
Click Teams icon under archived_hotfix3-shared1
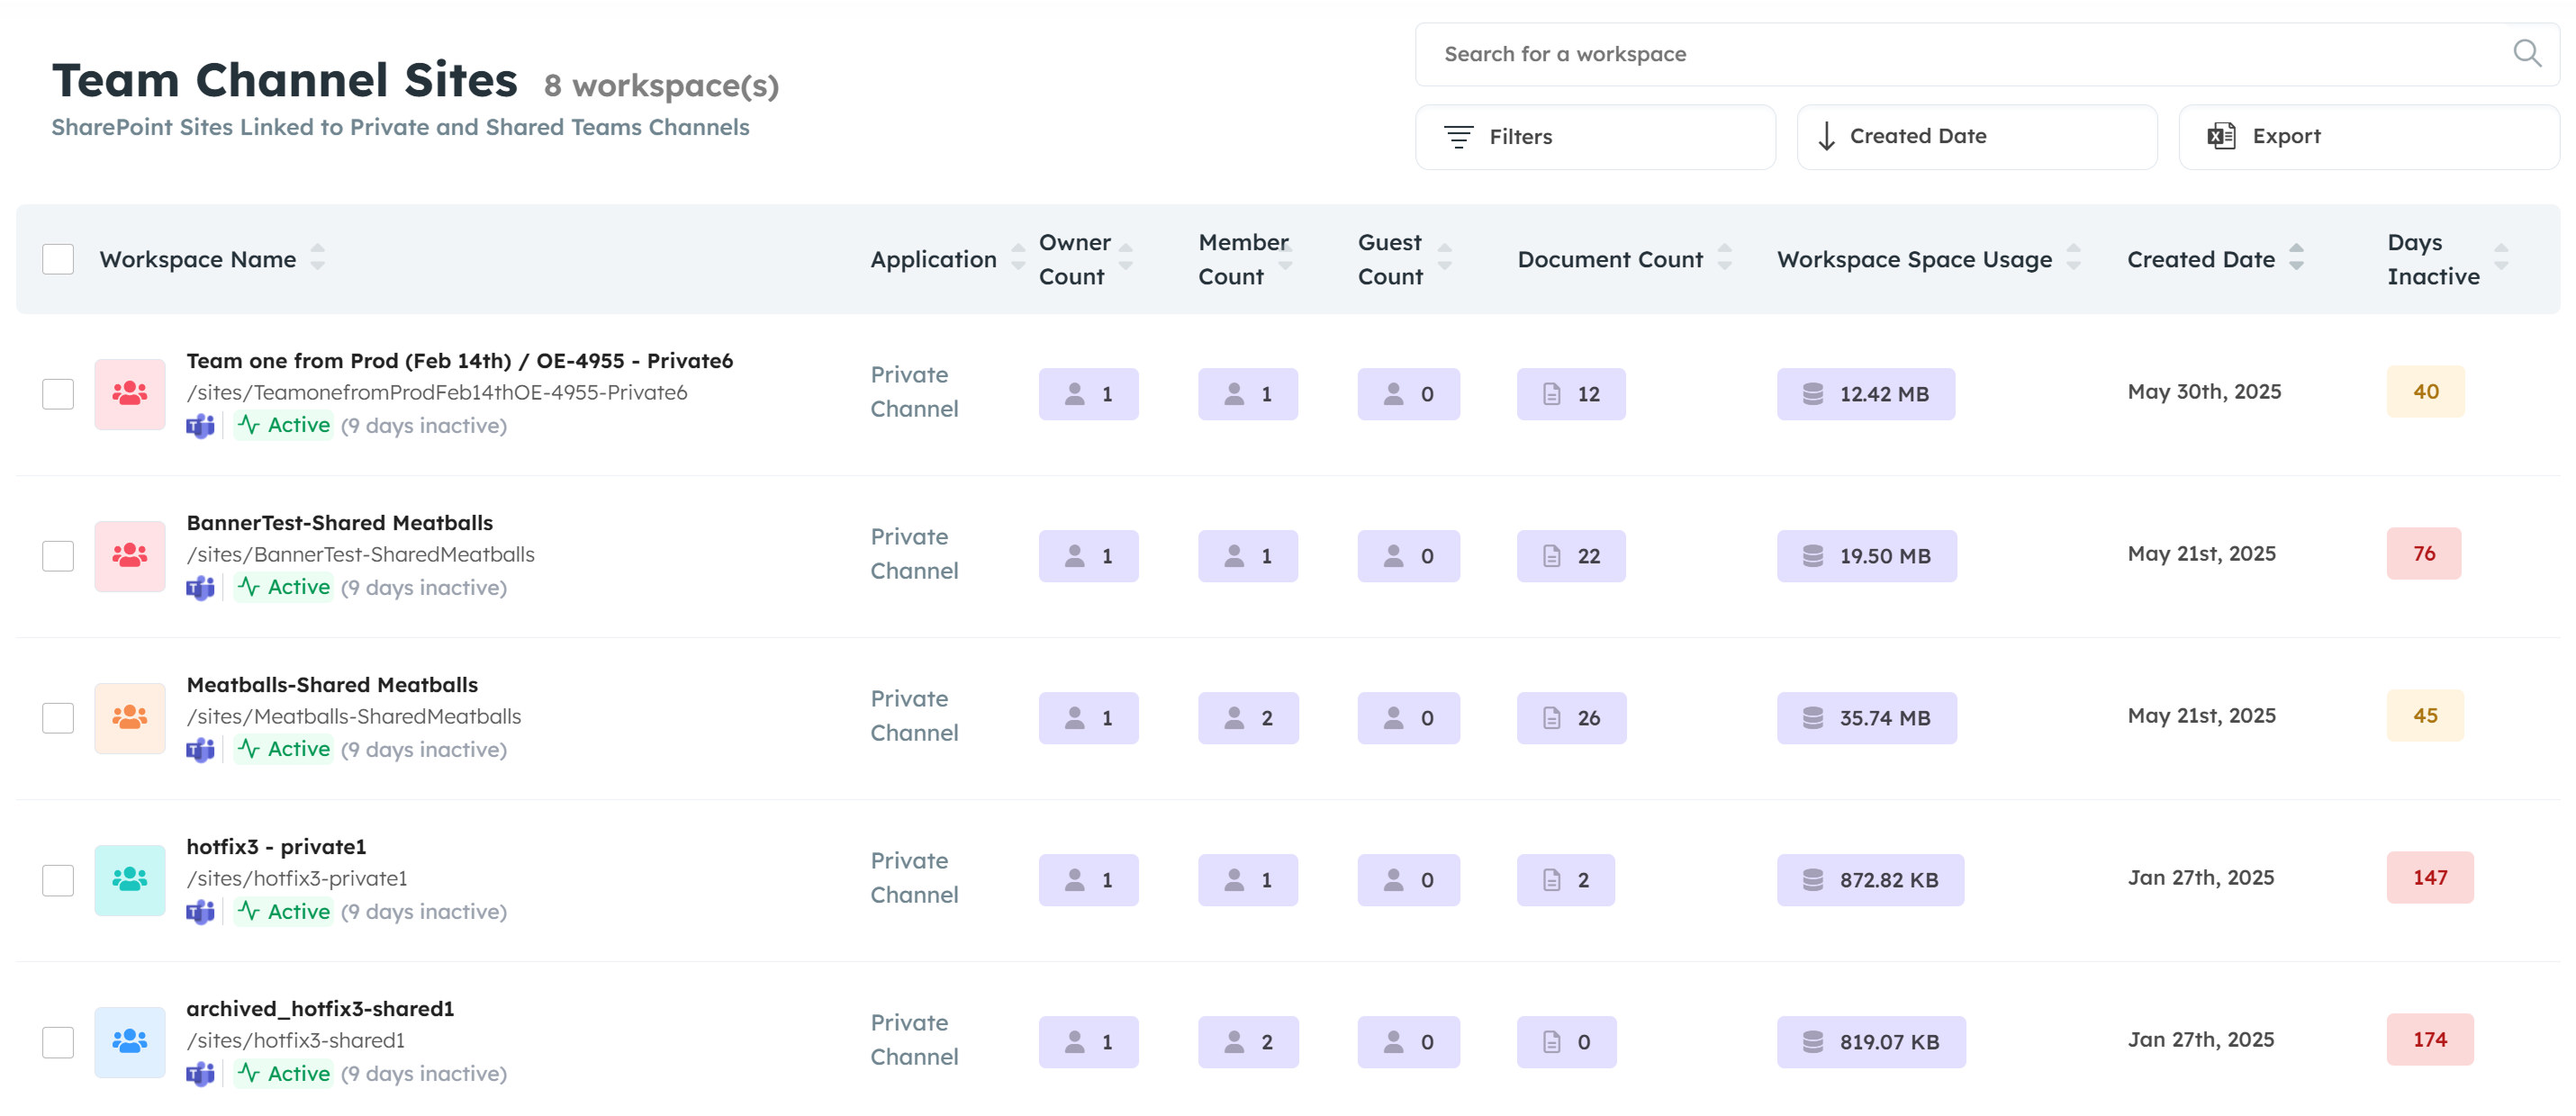200,1074
